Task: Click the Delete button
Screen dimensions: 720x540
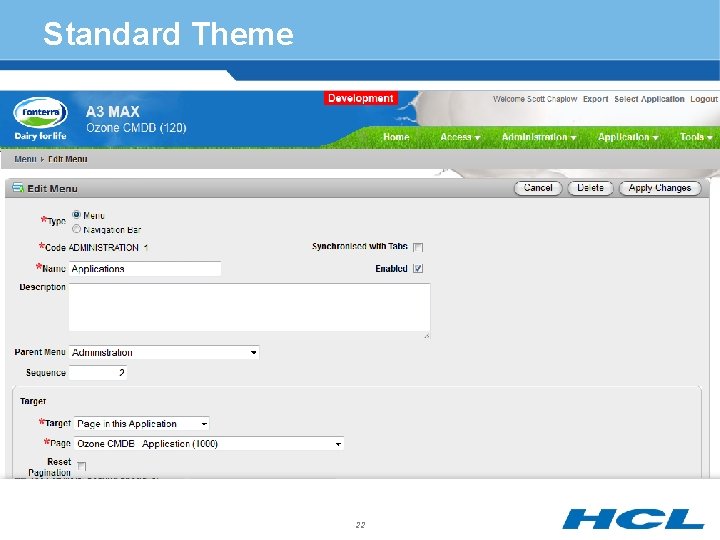Action: 590,188
